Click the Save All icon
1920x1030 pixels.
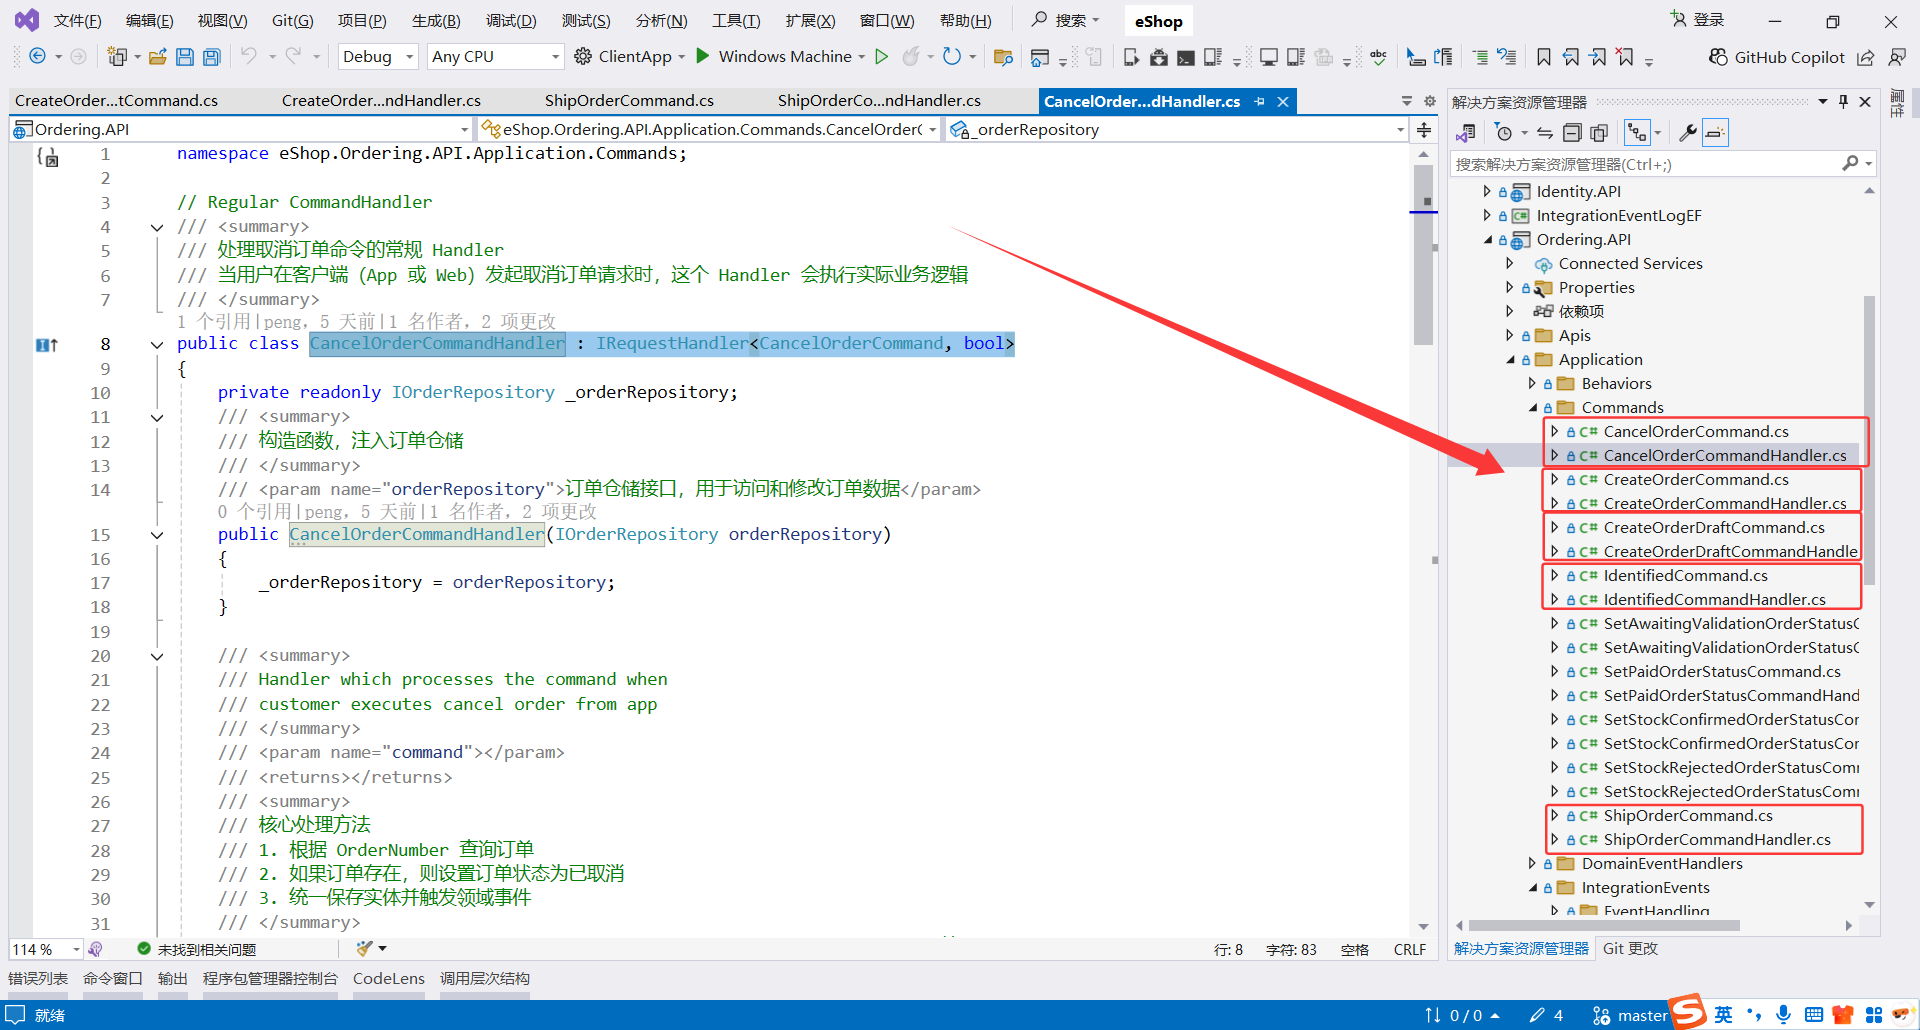(x=212, y=57)
